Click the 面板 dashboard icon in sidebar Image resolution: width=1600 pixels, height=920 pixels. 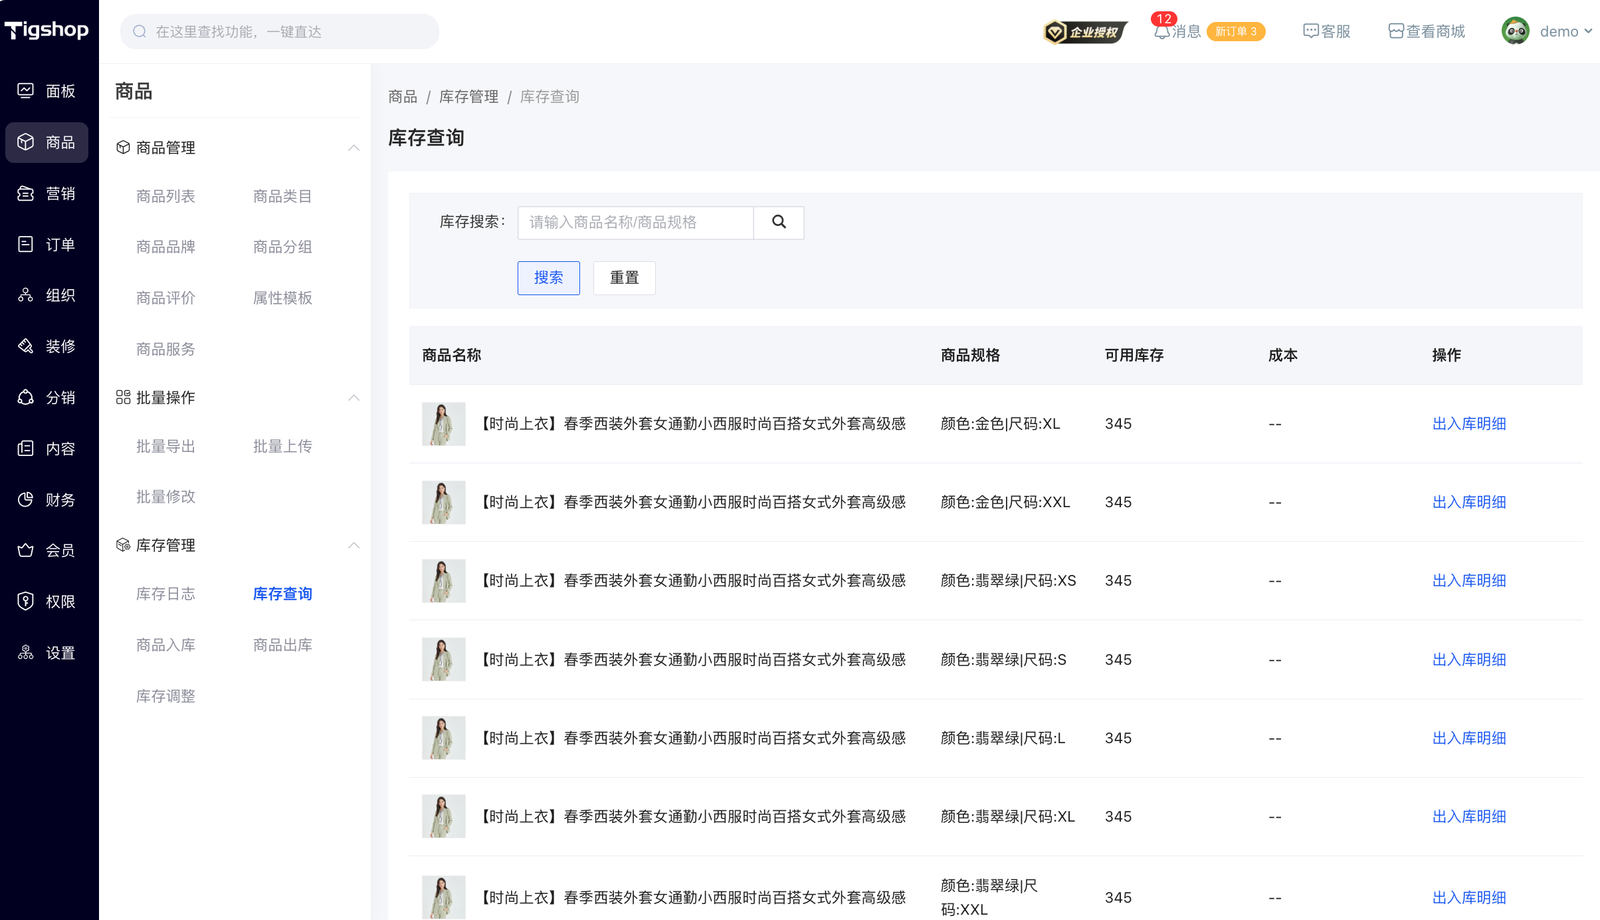pos(26,91)
